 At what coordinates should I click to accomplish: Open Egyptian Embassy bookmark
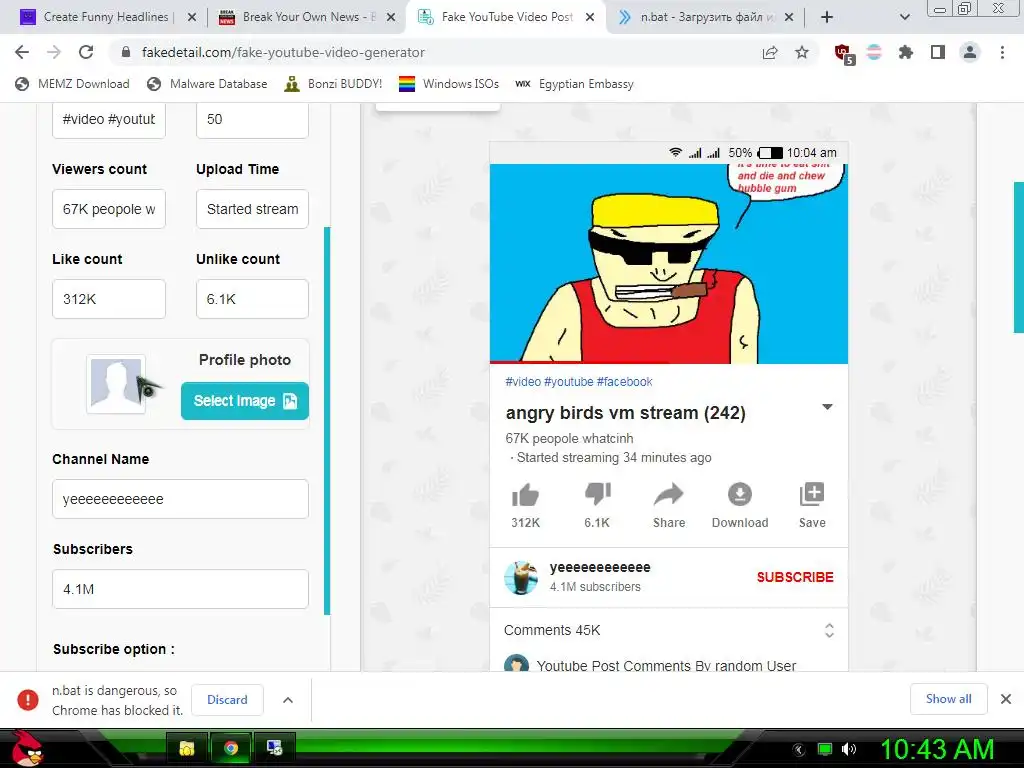click(x=574, y=84)
